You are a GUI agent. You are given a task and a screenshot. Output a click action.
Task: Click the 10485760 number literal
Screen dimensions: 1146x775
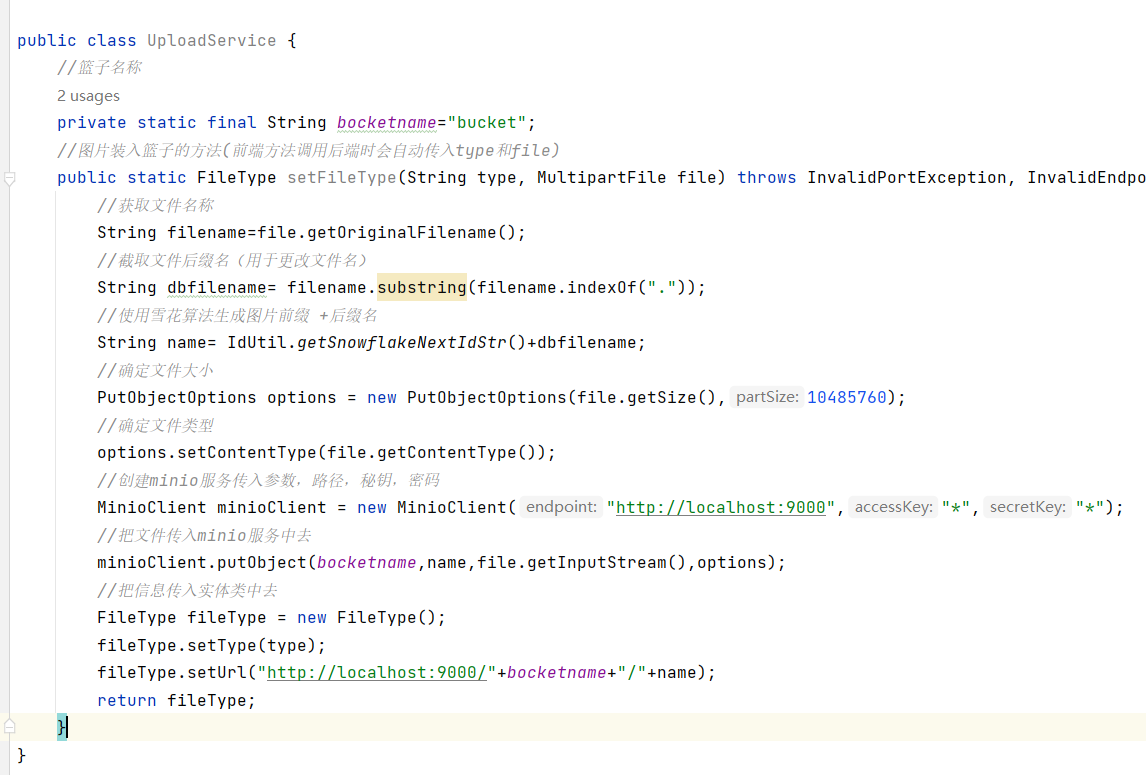(x=846, y=397)
